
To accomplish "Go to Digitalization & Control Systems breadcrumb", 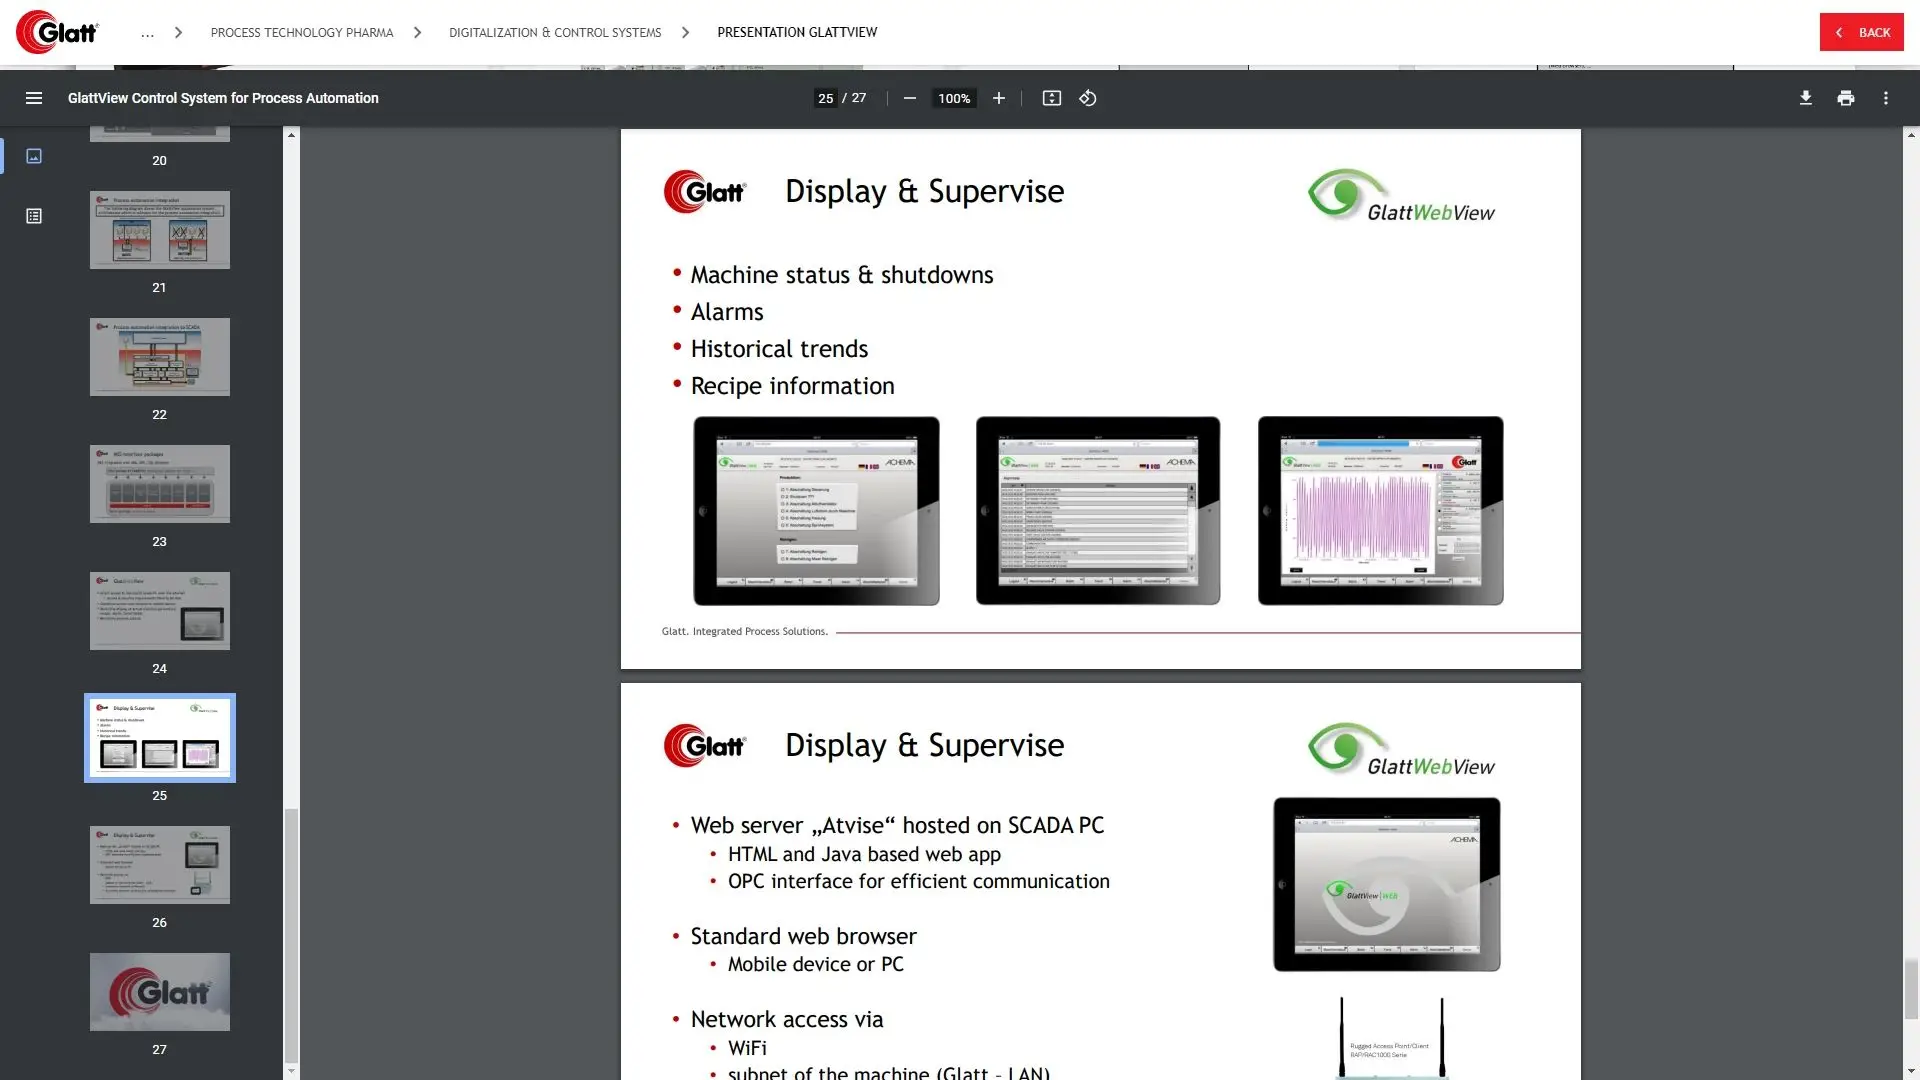I will [554, 33].
